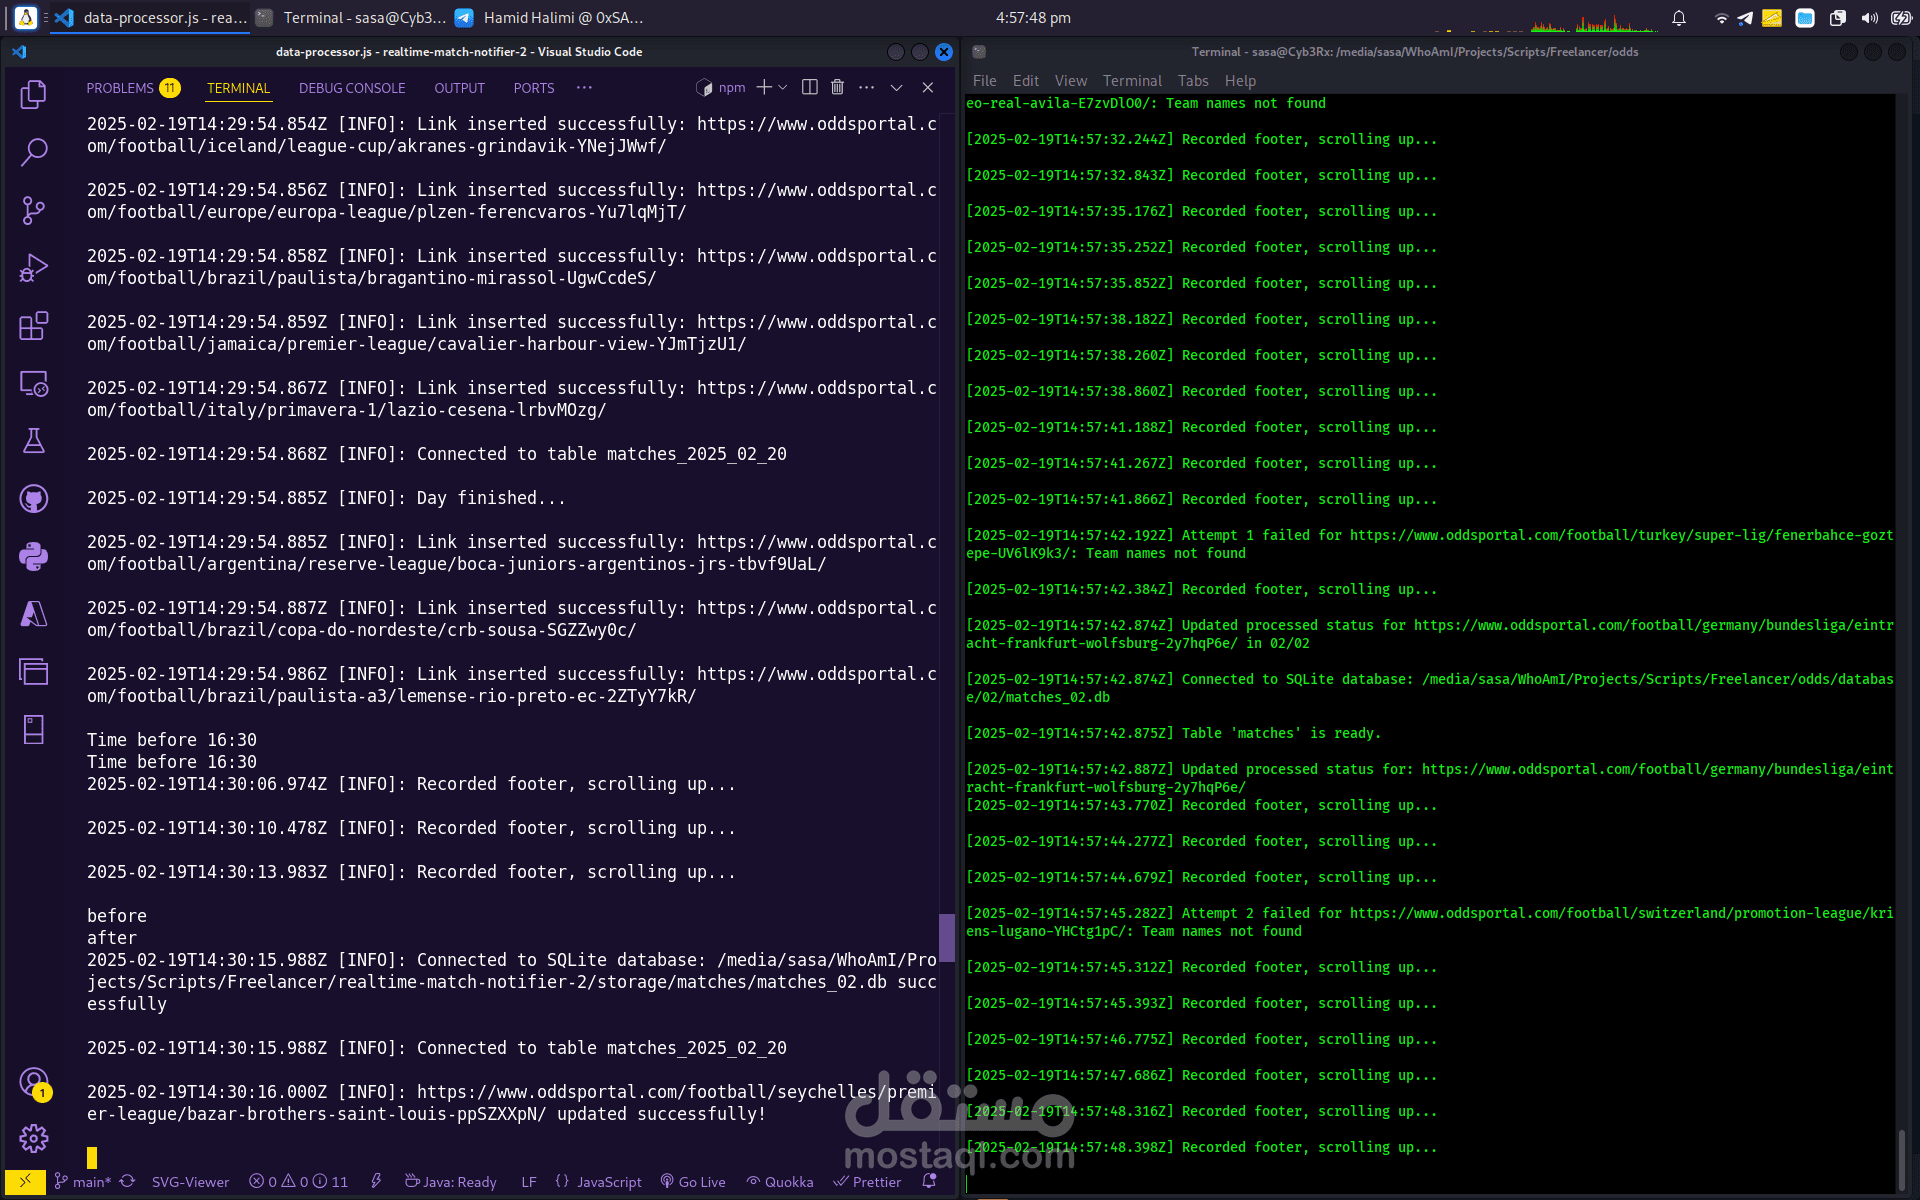Click the battery power tray icon

tap(1901, 18)
